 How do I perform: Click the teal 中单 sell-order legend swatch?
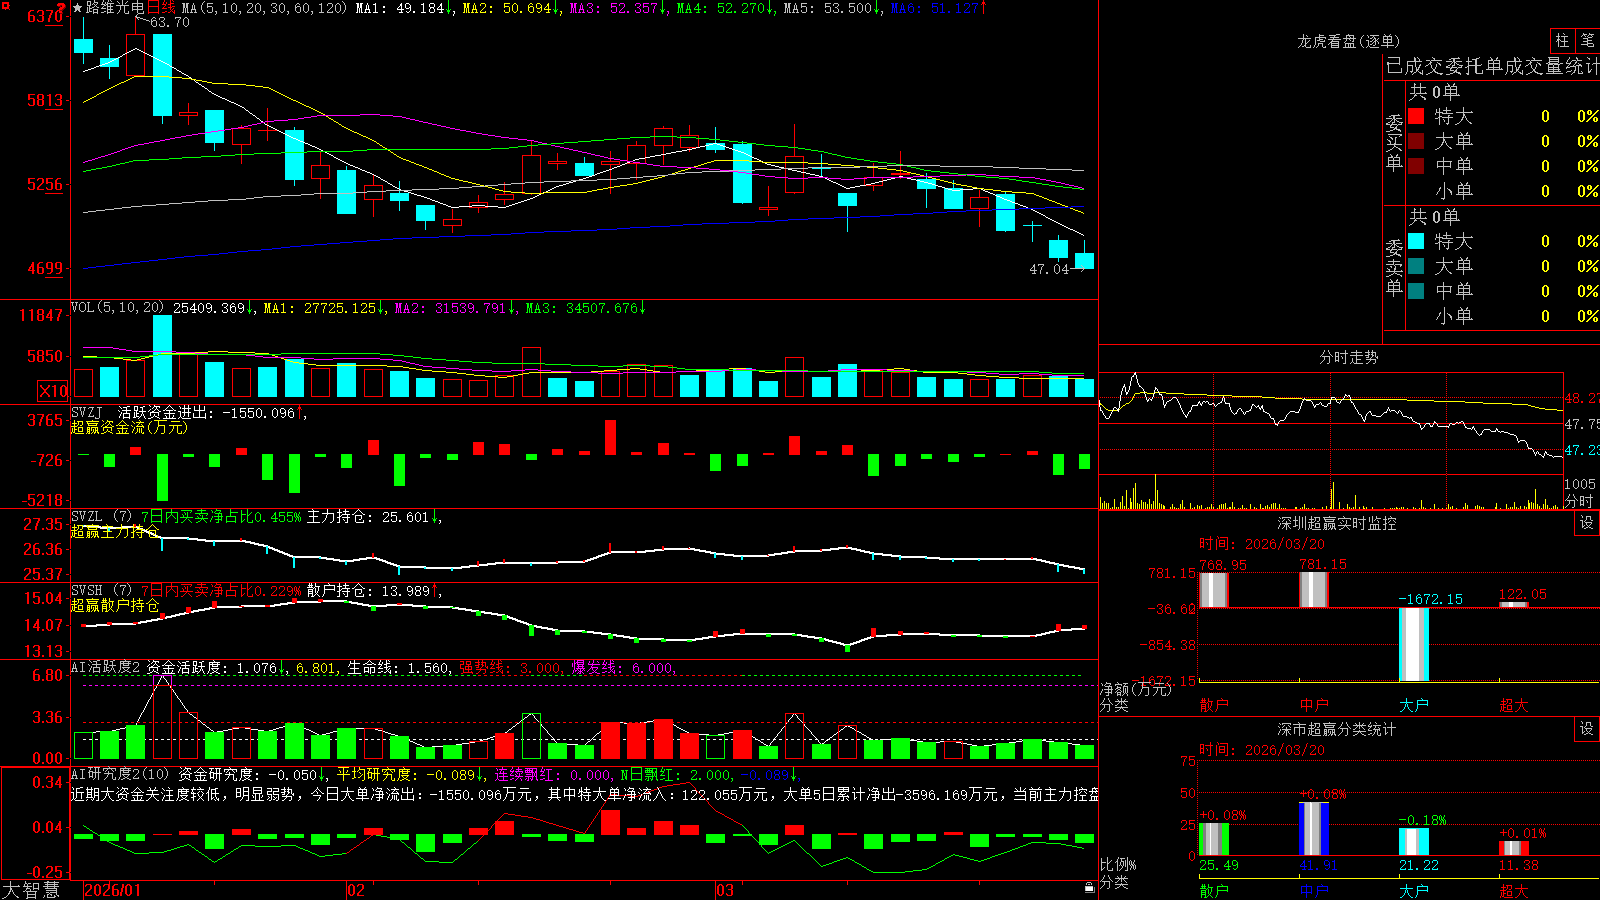tap(1416, 291)
